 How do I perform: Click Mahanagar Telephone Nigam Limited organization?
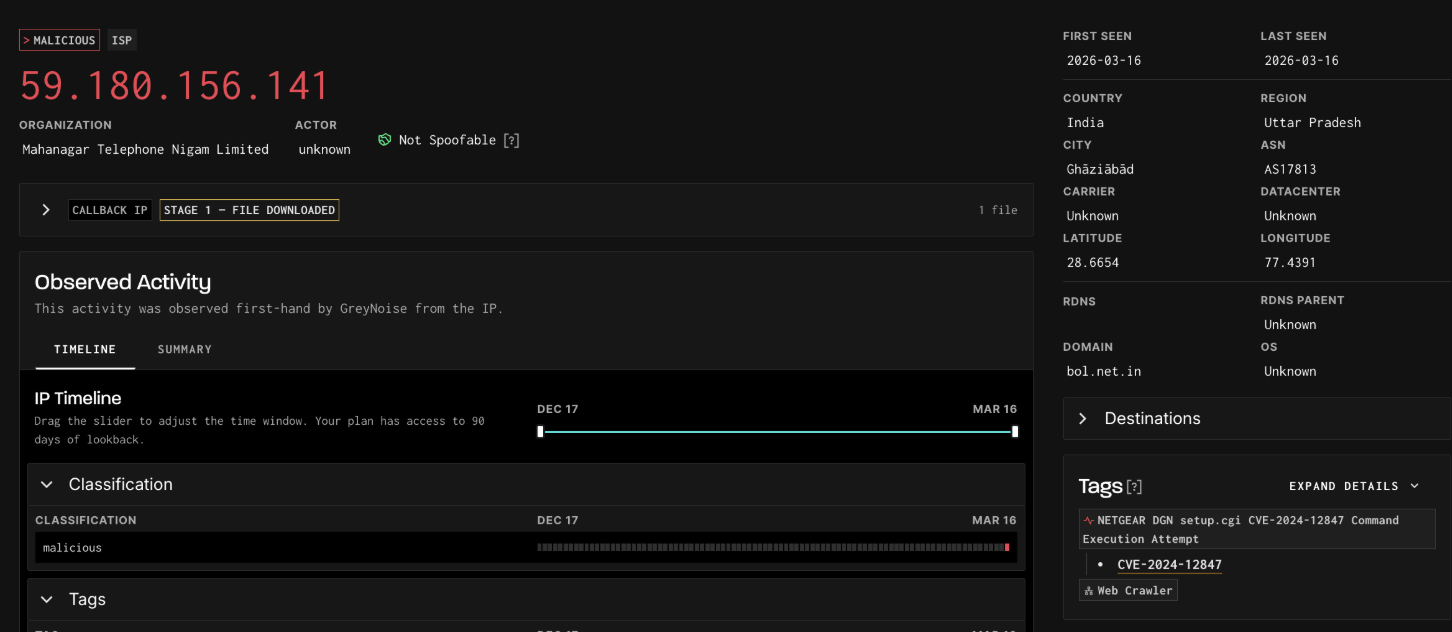pyautogui.click(x=146, y=149)
